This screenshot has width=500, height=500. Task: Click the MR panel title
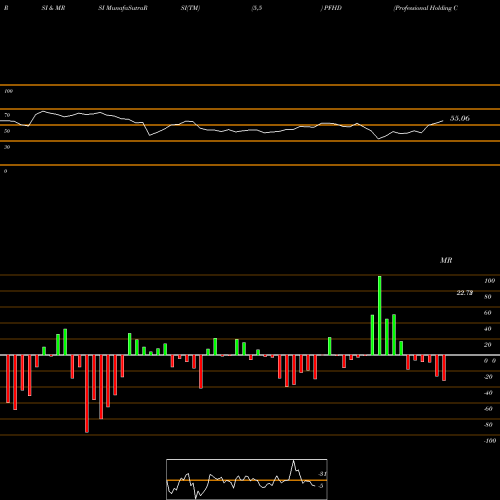[446, 260]
